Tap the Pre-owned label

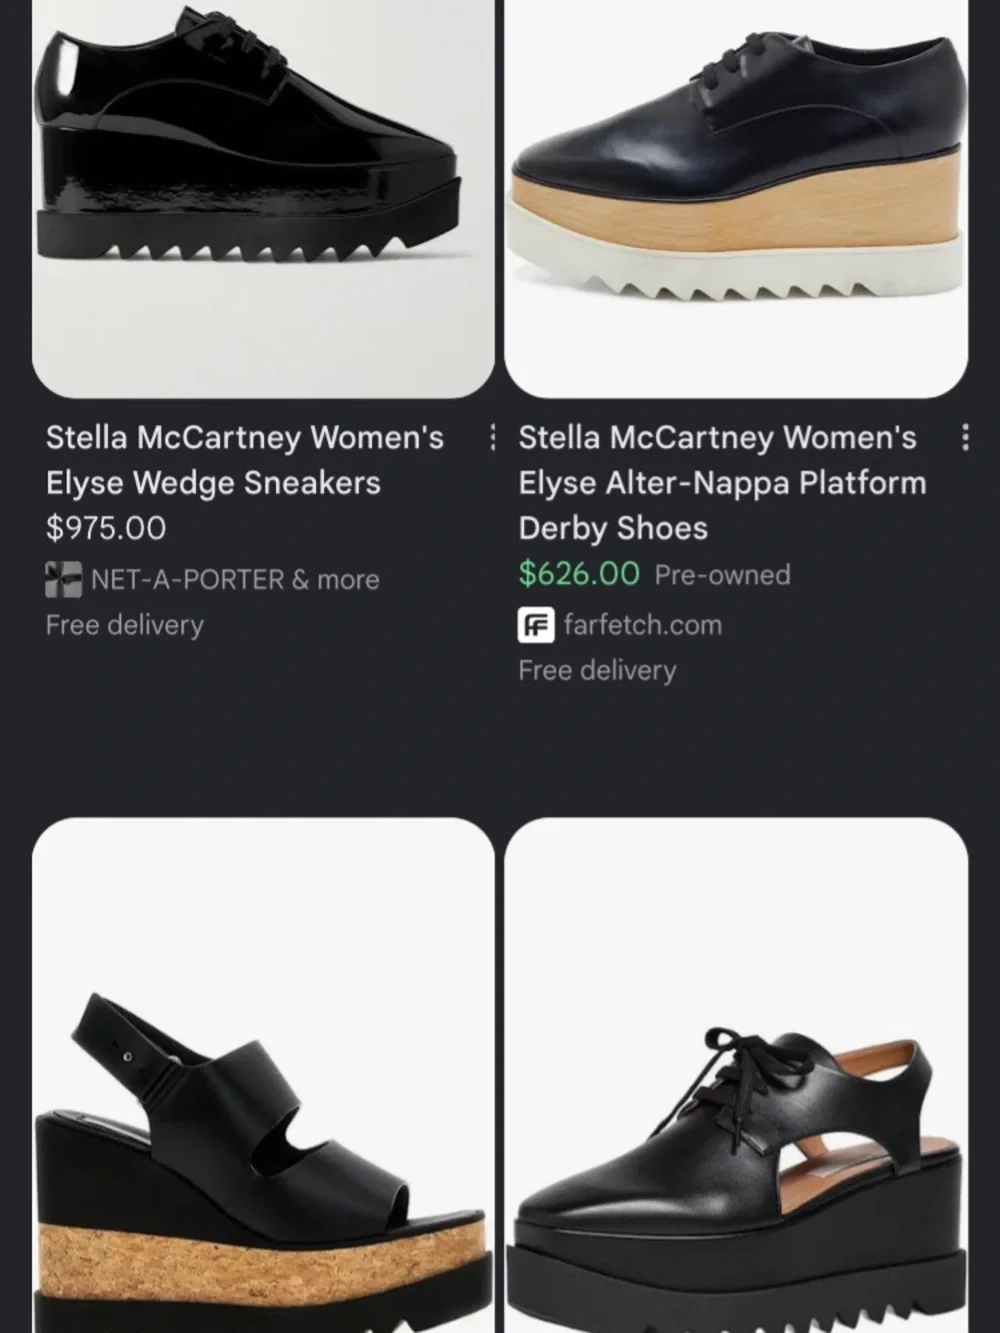click(723, 575)
